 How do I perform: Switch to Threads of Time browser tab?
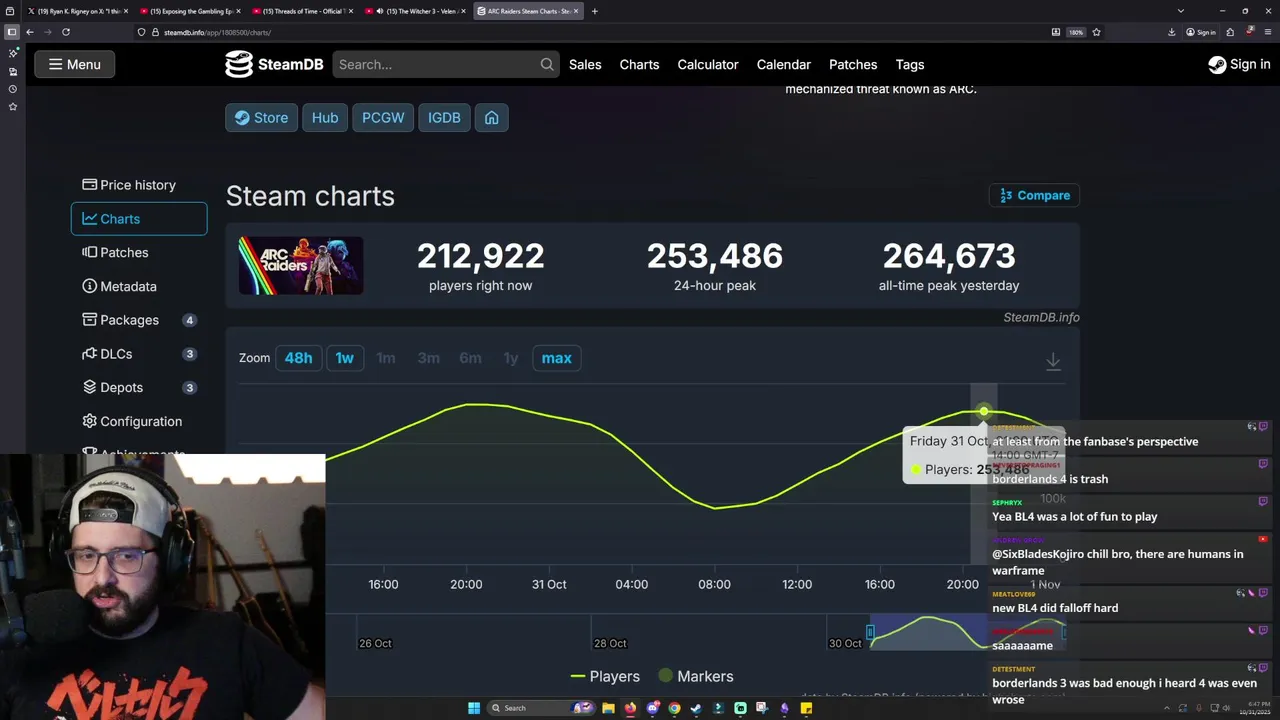tap(302, 11)
